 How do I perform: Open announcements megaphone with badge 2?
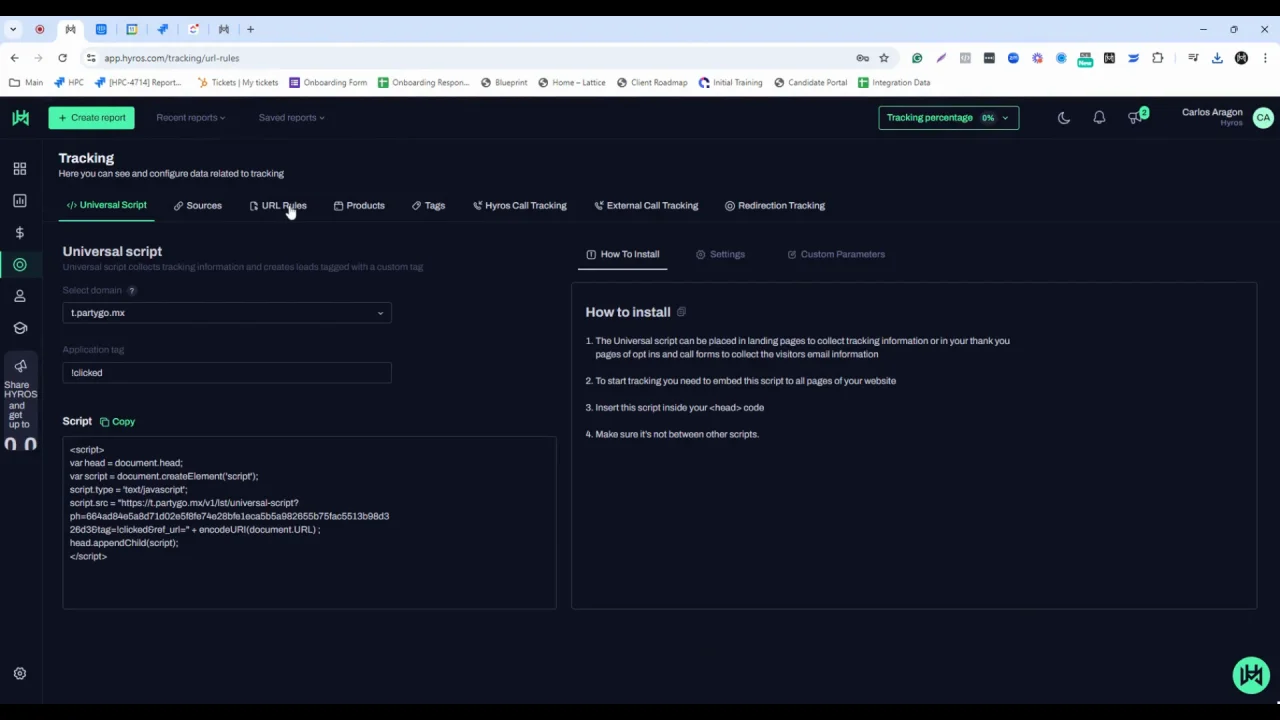(x=1136, y=117)
